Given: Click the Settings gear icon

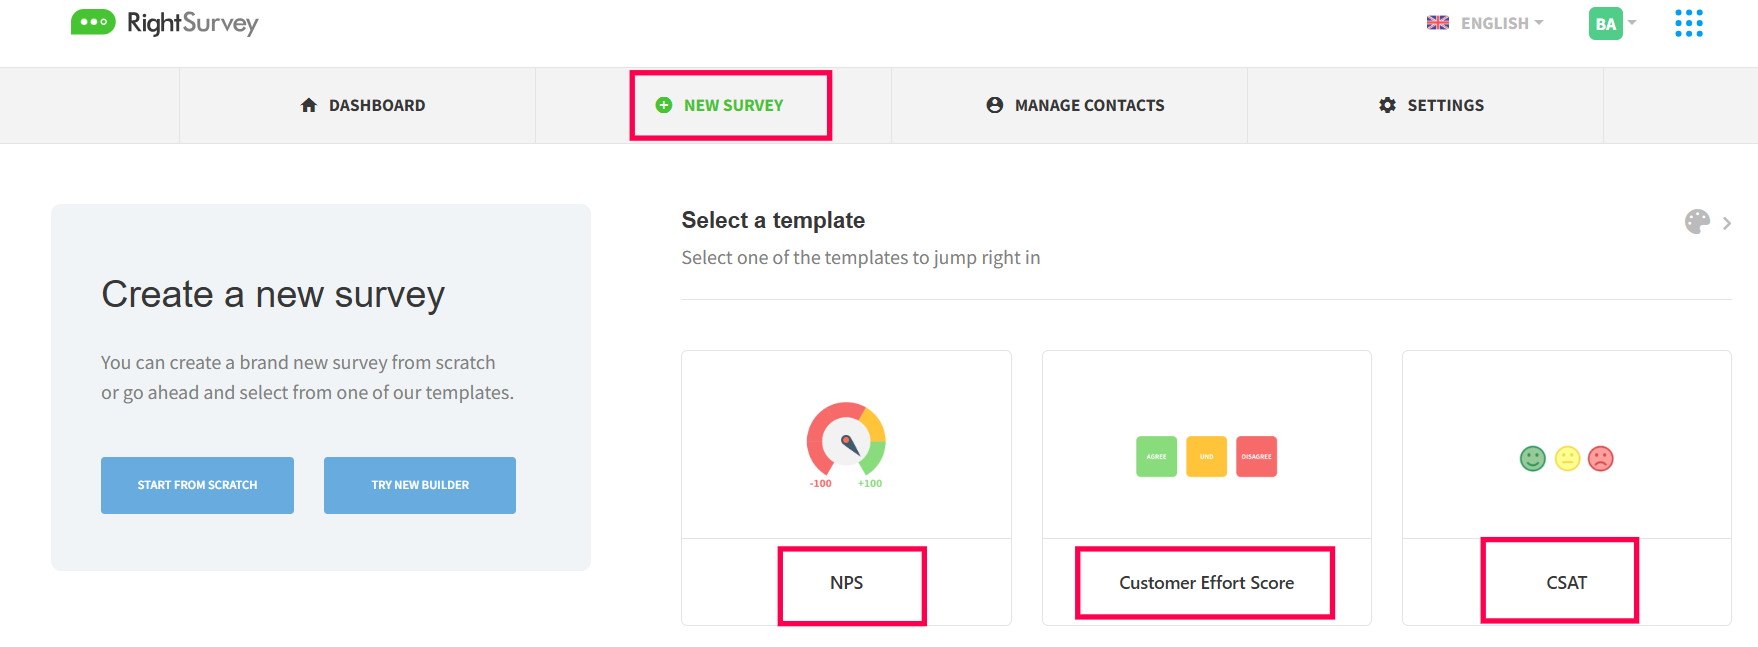Looking at the screenshot, I should [x=1387, y=105].
